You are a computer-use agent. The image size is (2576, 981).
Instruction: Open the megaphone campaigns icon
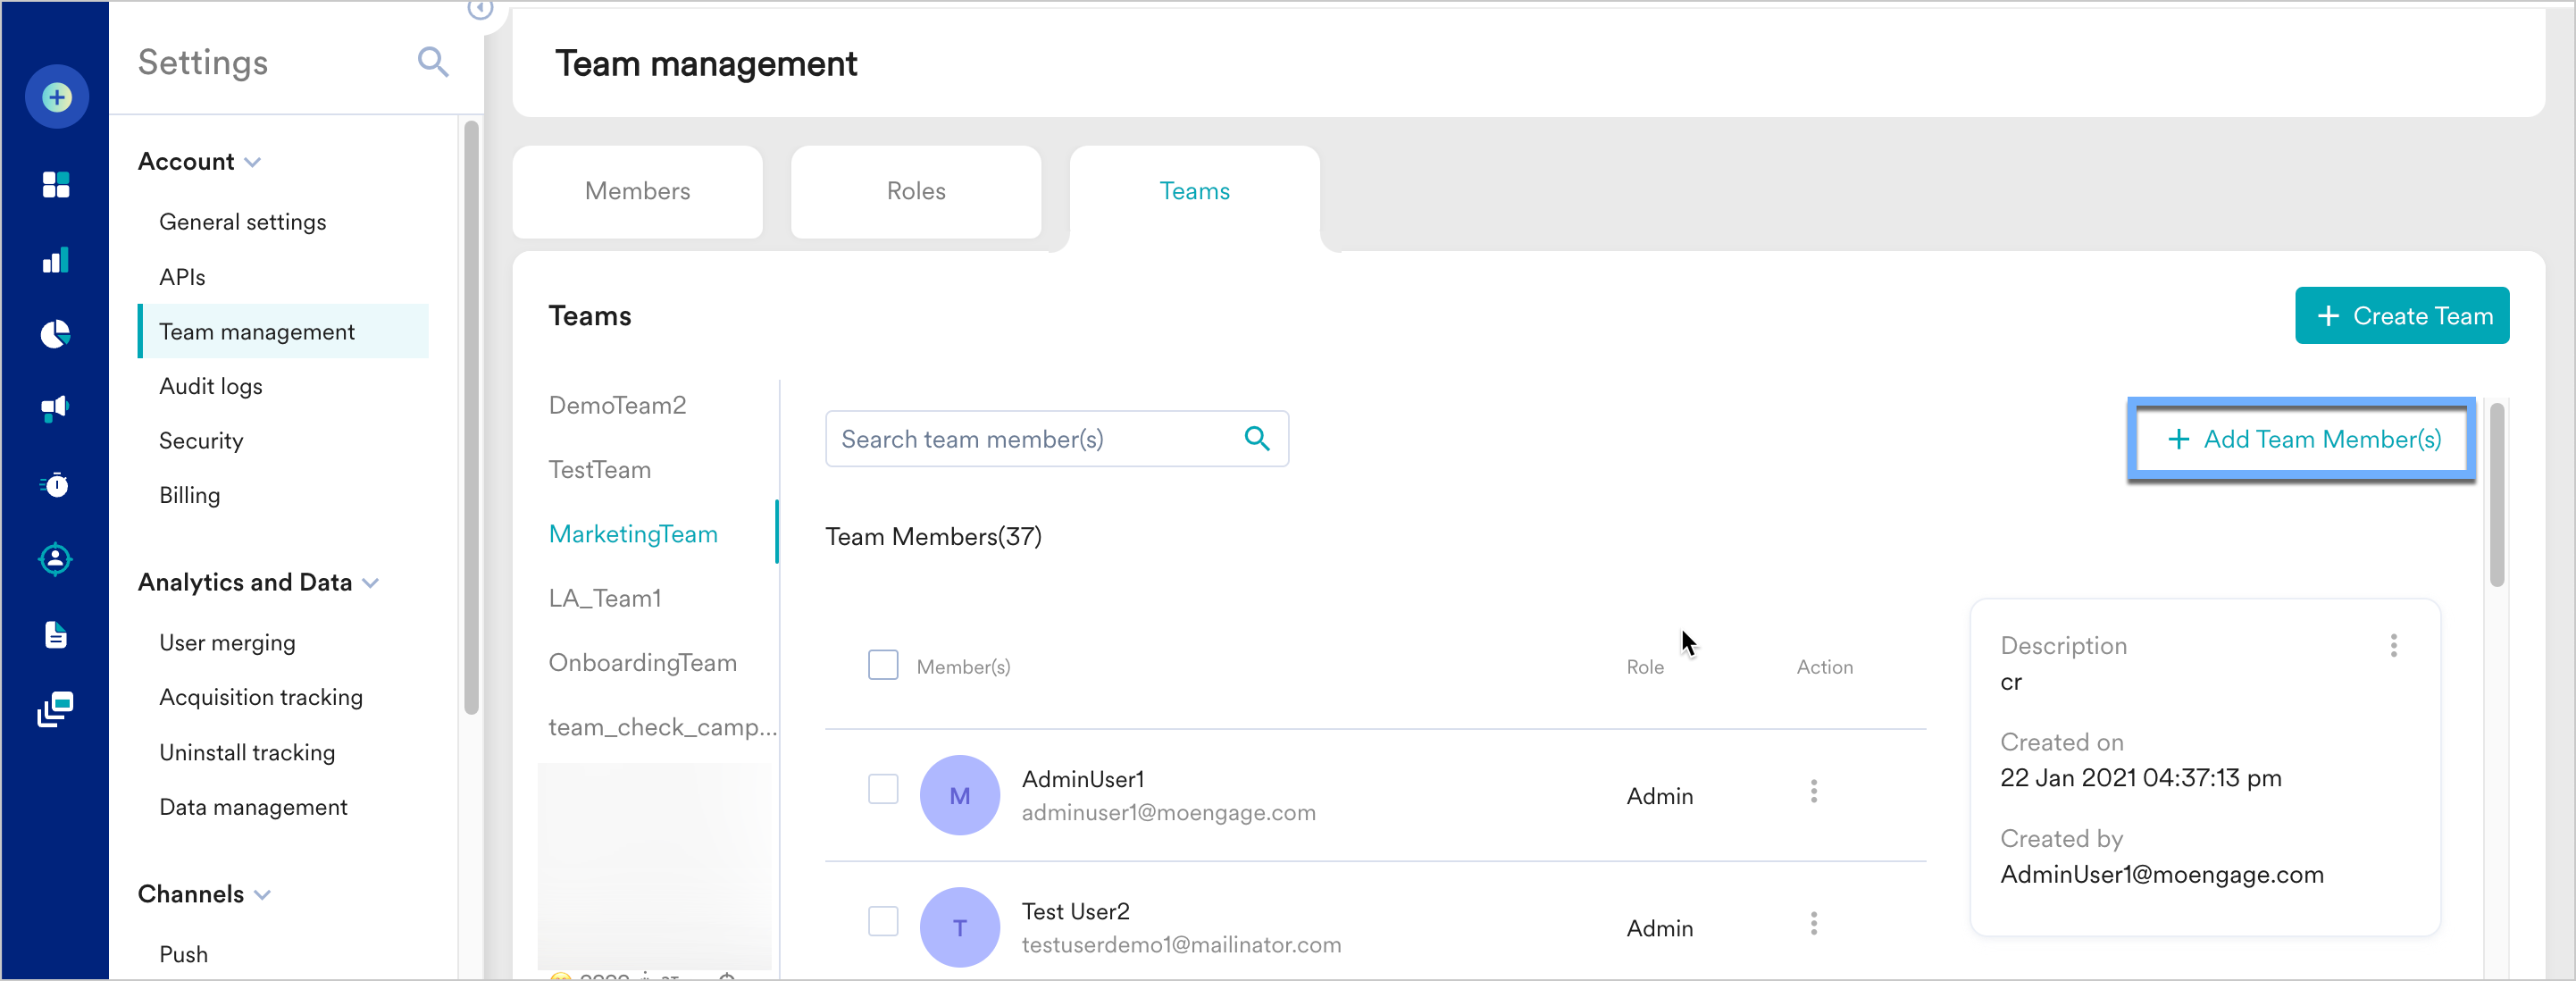coord(56,407)
